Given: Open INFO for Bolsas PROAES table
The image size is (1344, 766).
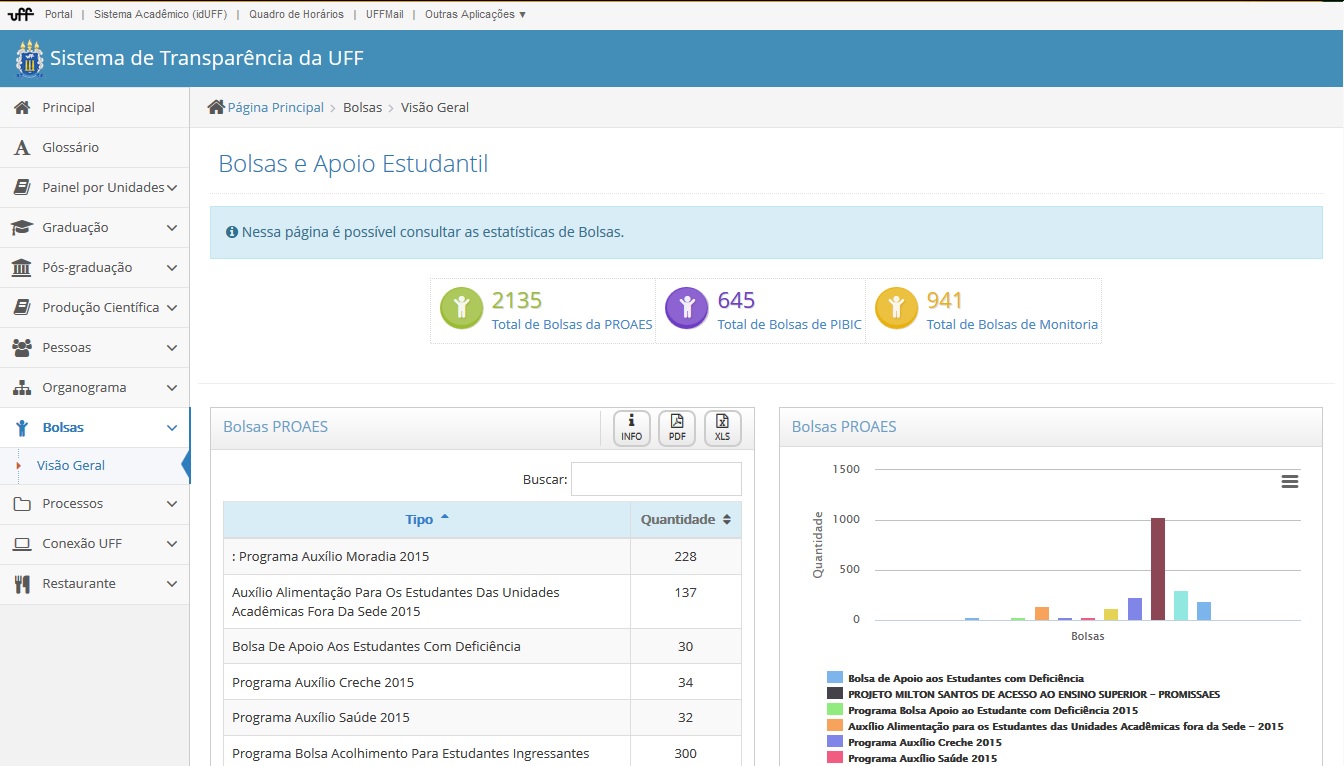Looking at the screenshot, I should tap(632, 428).
